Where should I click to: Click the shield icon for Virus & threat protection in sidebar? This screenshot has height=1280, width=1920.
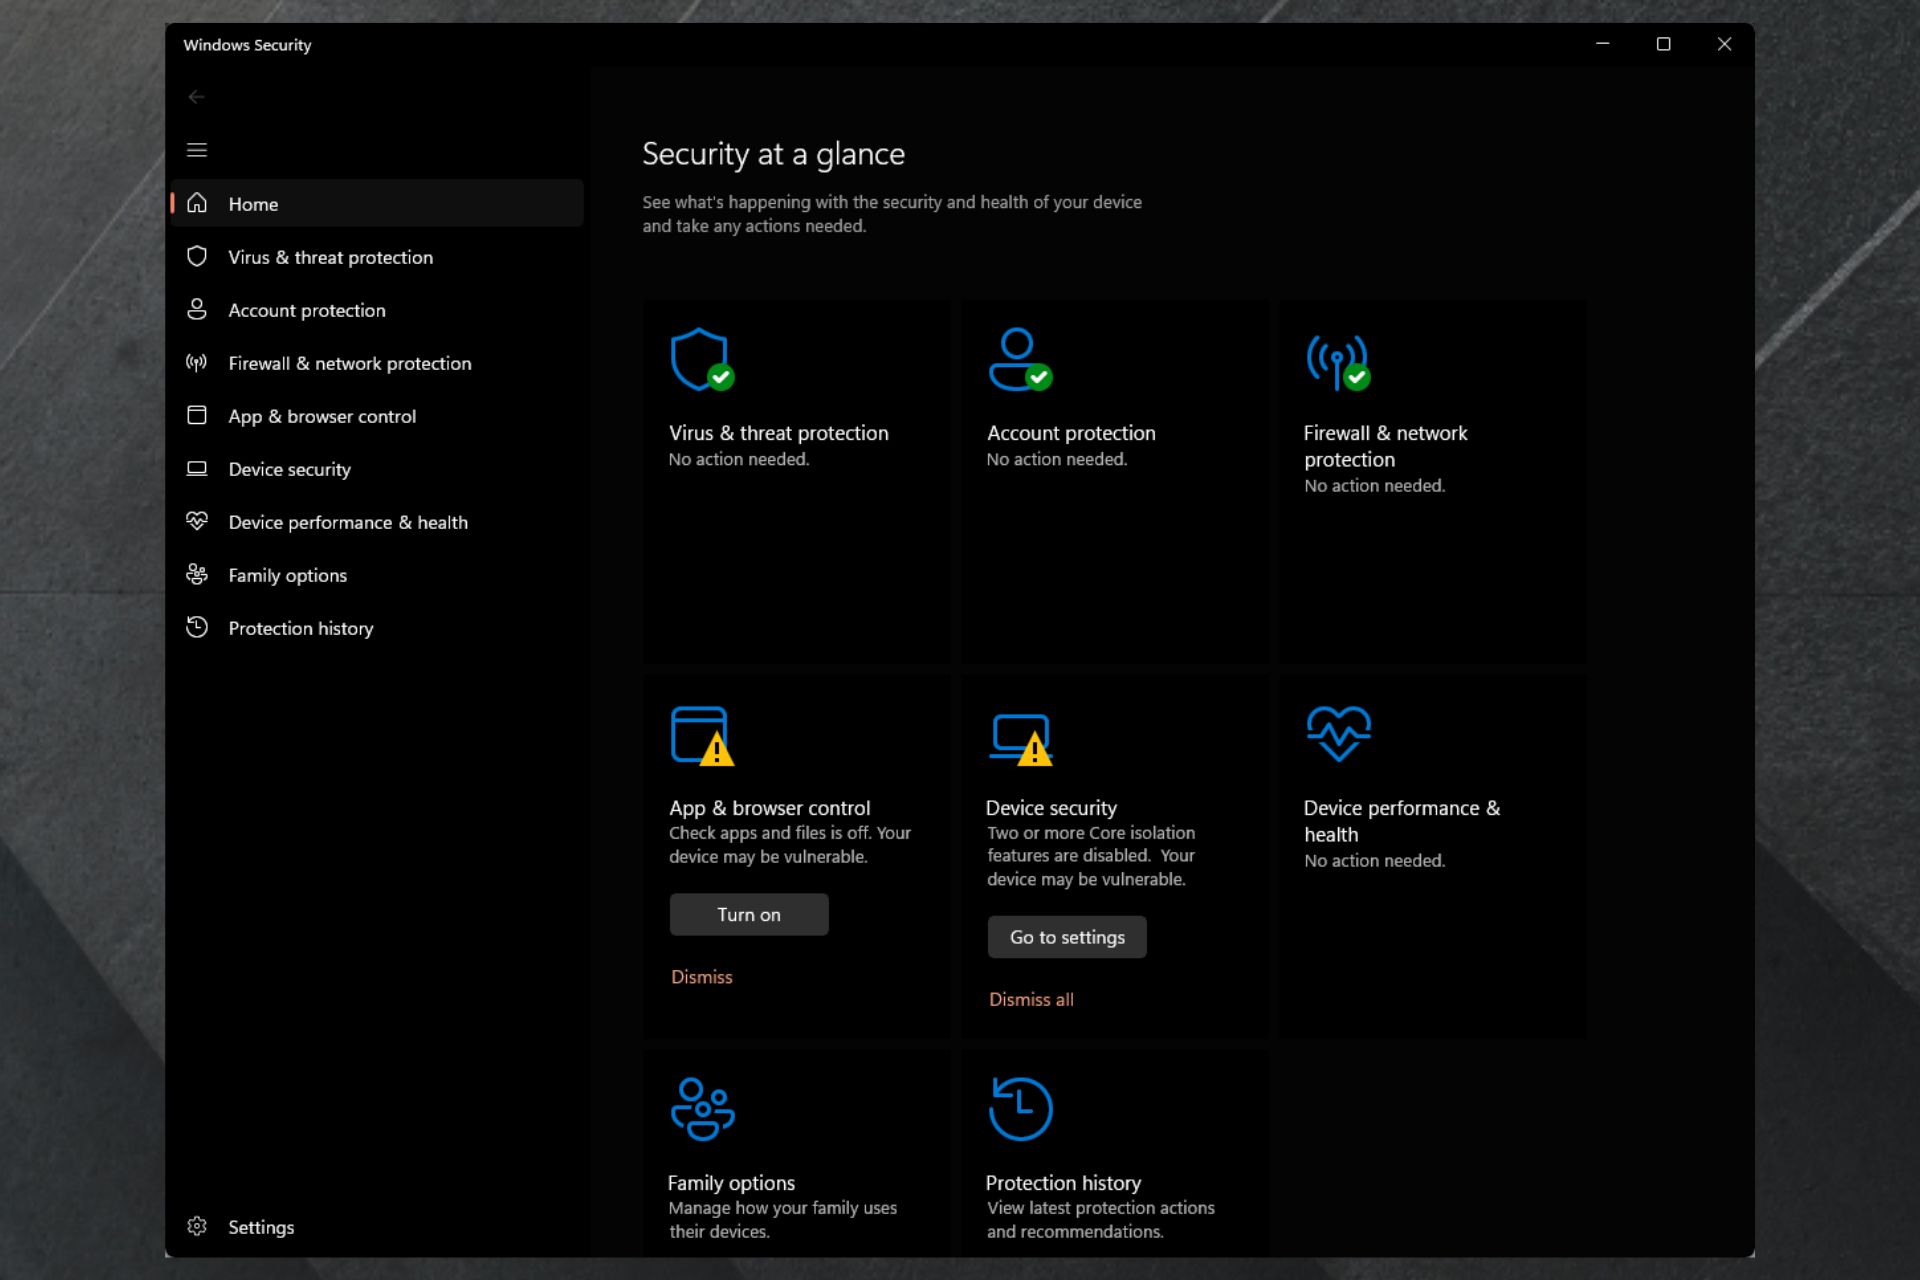(197, 256)
